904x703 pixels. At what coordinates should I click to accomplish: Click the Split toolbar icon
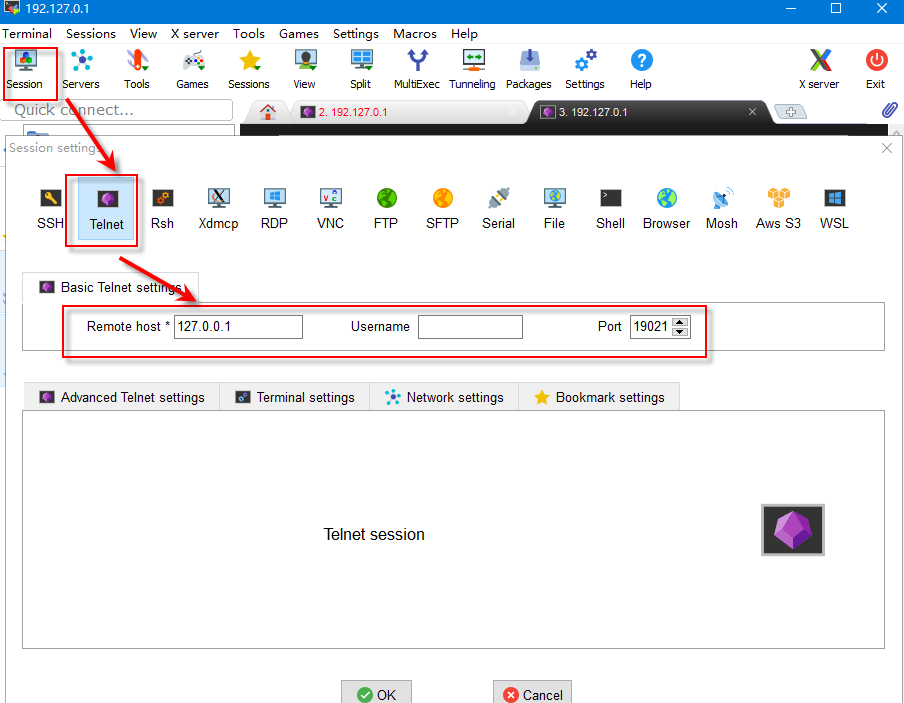point(361,70)
